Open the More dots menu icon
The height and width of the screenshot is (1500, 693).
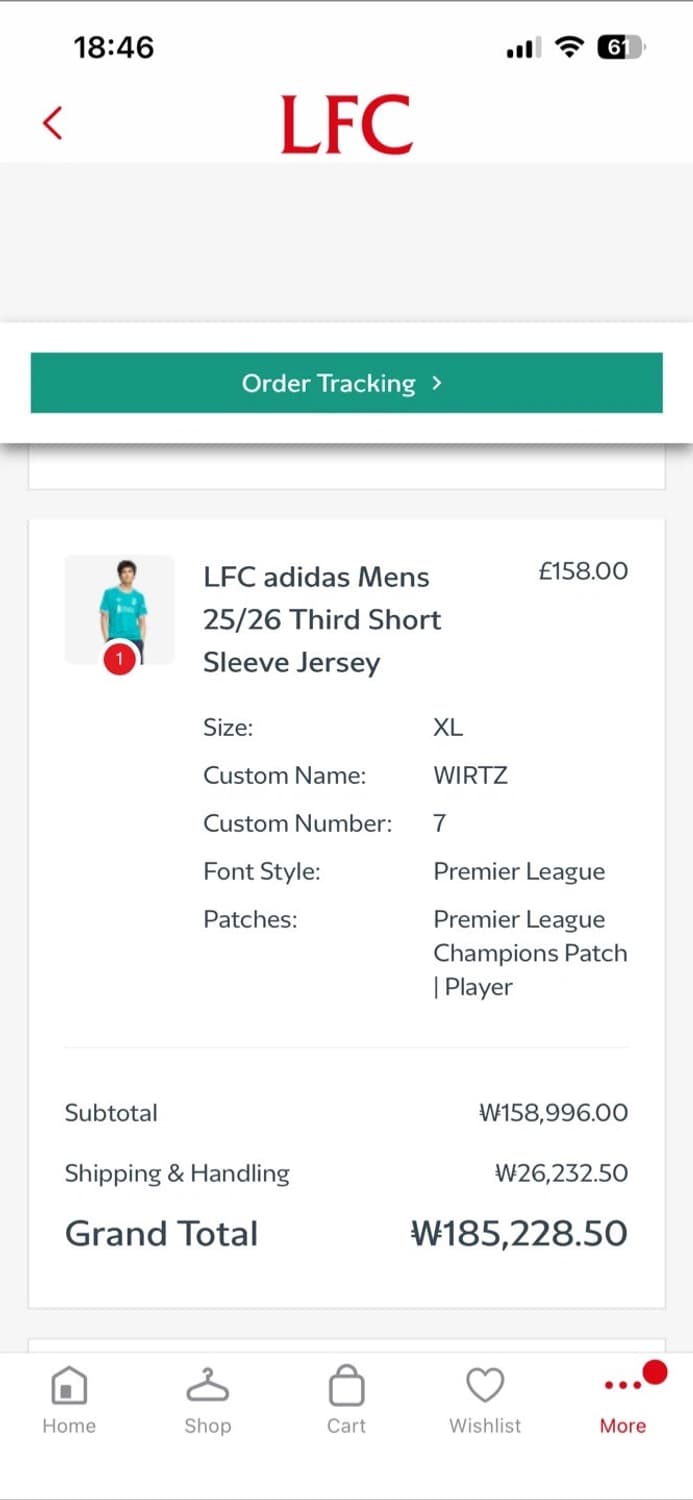tap(623, 1386)
